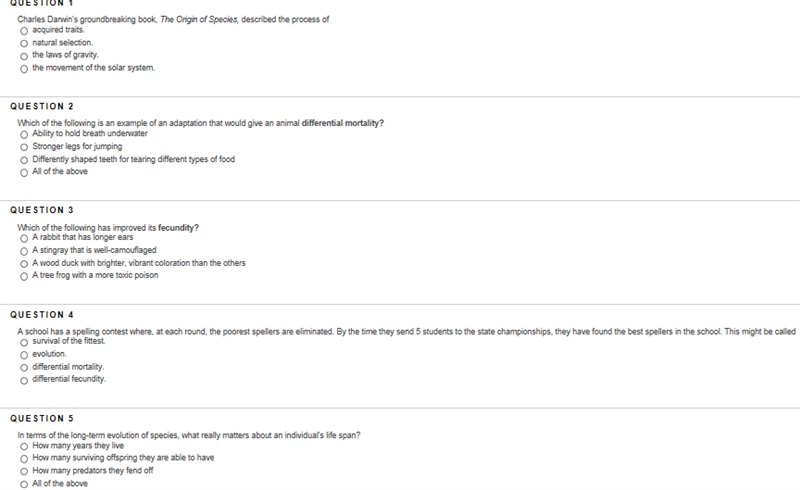Pick "Differently shaped teeth" answer

24,160
